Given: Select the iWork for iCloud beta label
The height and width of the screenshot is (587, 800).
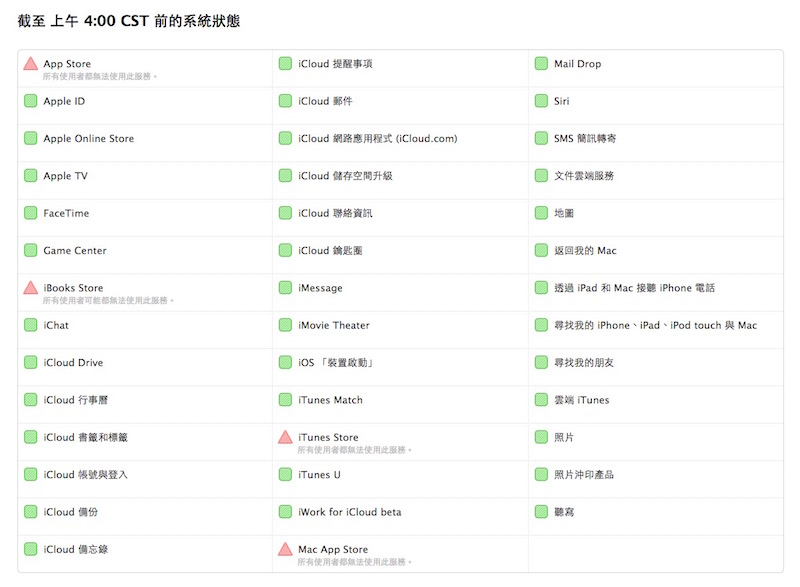Looking at the screenshot, I should (350, 512).
